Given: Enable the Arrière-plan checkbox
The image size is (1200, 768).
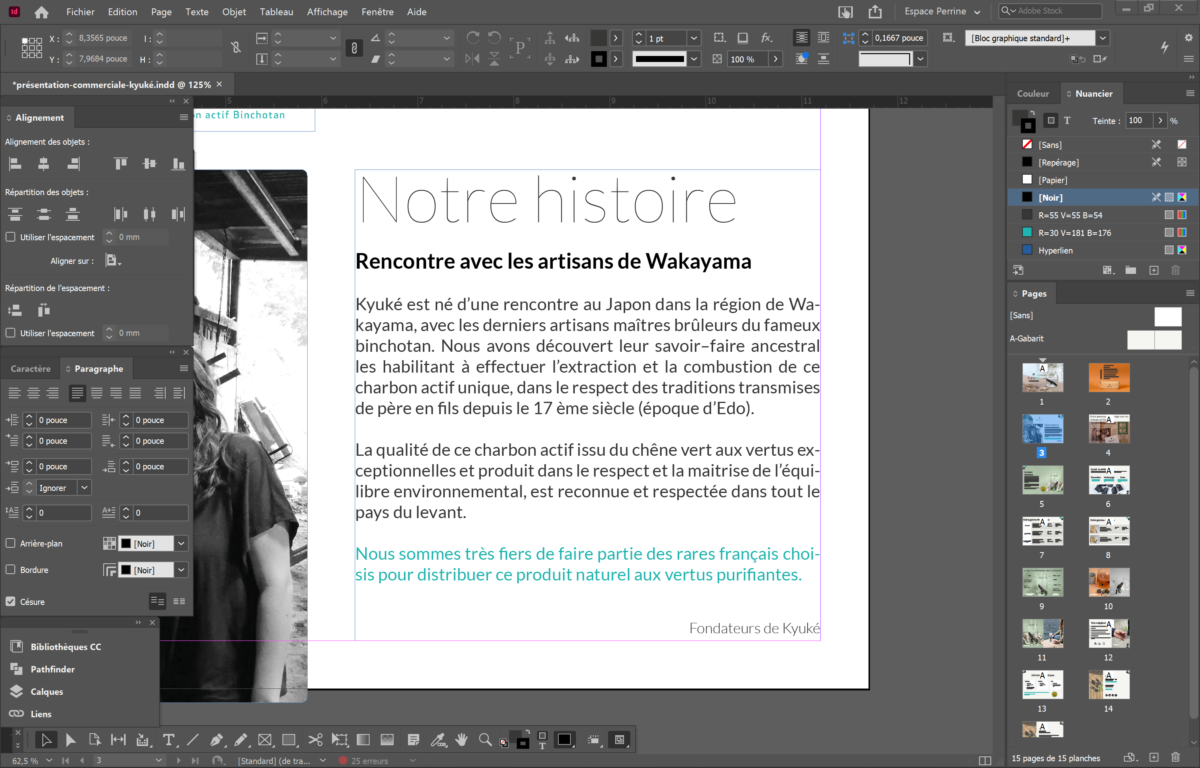Looking at the screenshot, I should coord(11,543).
